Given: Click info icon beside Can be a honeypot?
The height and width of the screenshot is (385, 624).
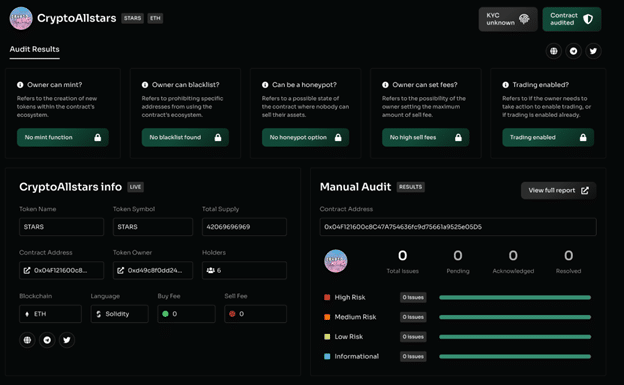Looking at the screenshot, I should coord(265,85).
